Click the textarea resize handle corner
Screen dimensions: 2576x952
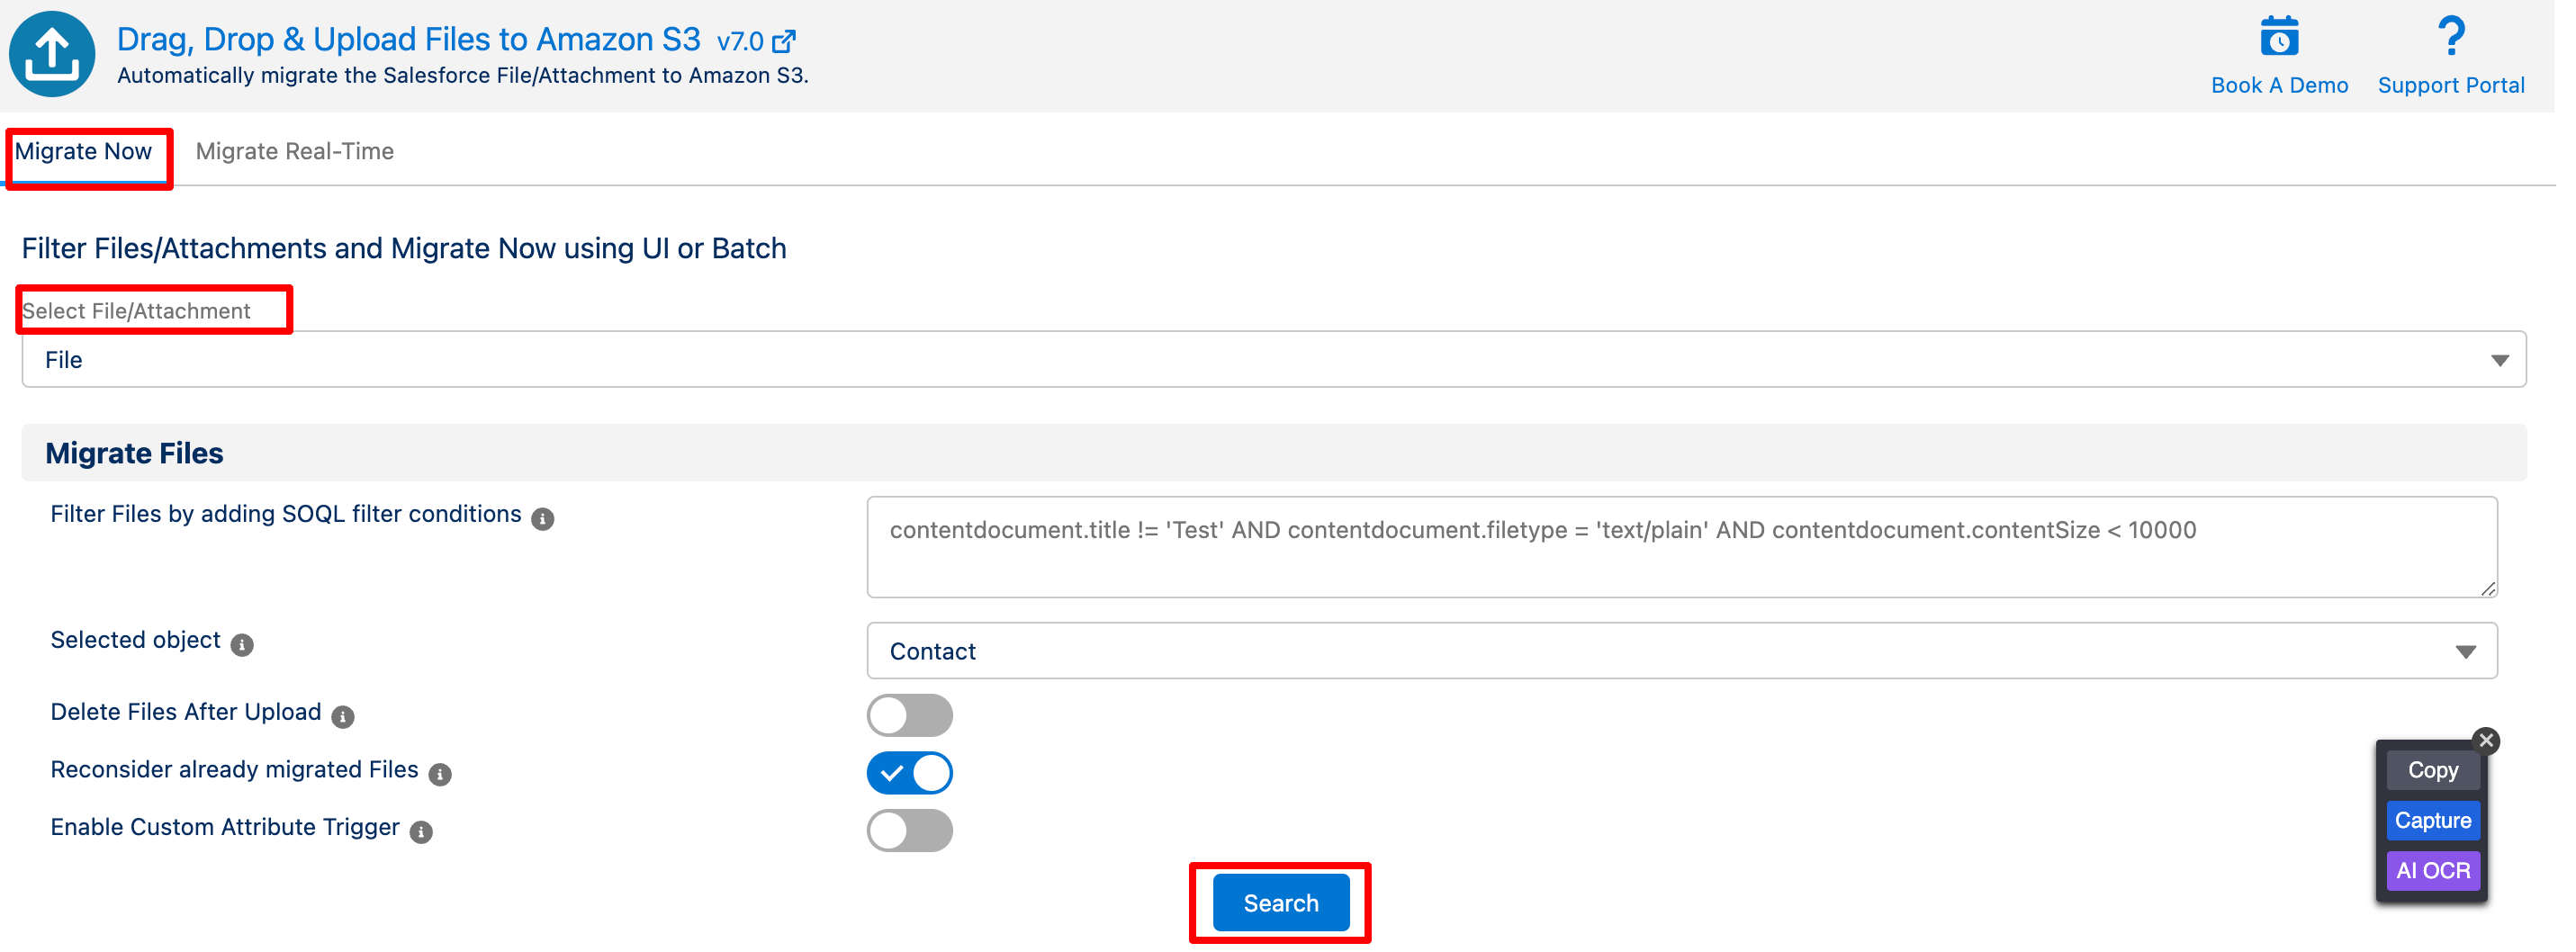(x=2488, y=589)
